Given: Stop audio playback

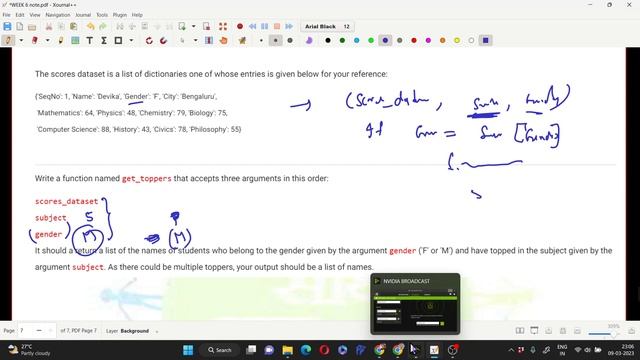Looking at the screenshot, I should click(x=277, y=27).
